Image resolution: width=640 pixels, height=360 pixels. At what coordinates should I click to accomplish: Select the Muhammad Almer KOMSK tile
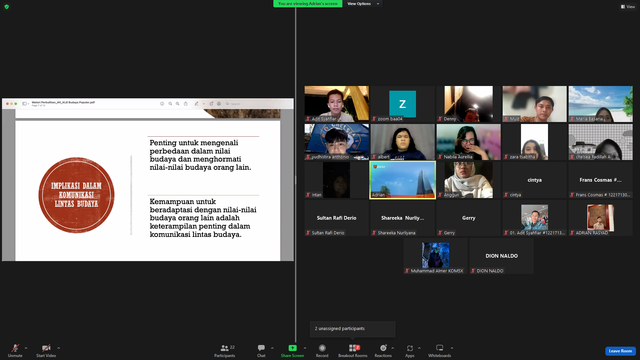pos(436,256)
